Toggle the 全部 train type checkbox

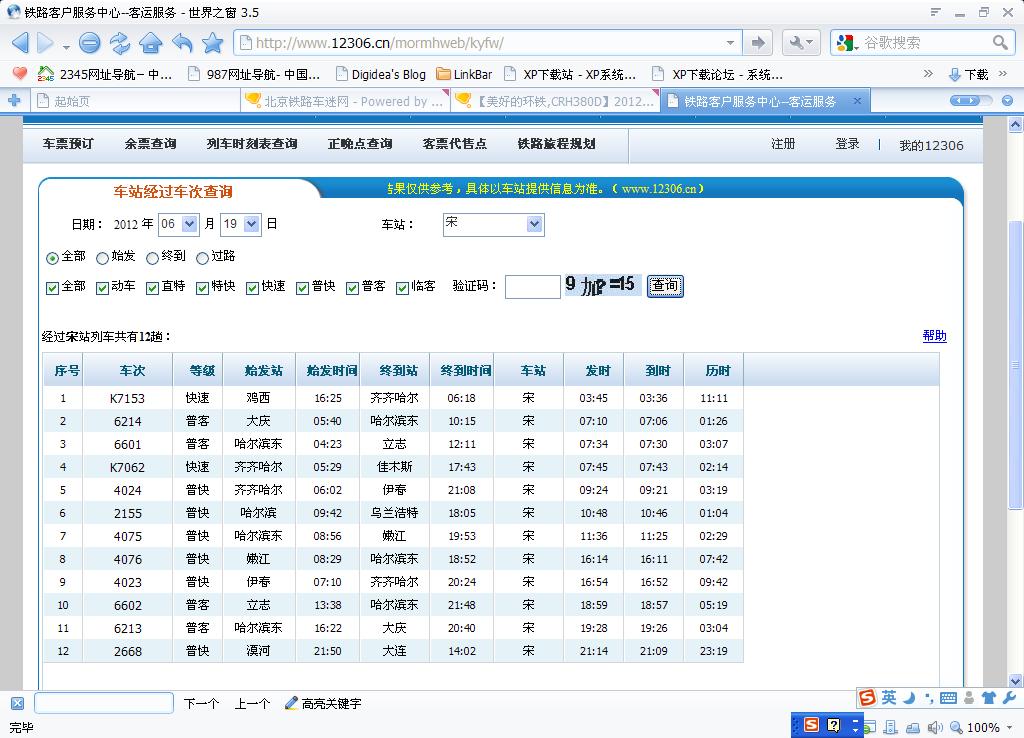tap(52, 288)
